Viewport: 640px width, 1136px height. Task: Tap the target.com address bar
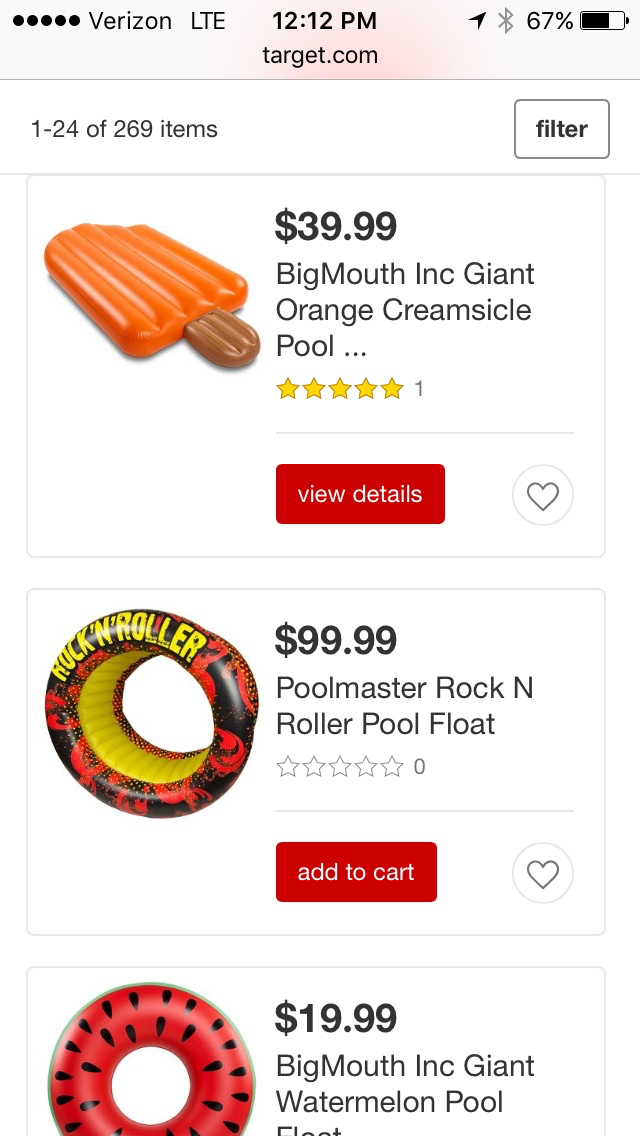pos(320,55)
